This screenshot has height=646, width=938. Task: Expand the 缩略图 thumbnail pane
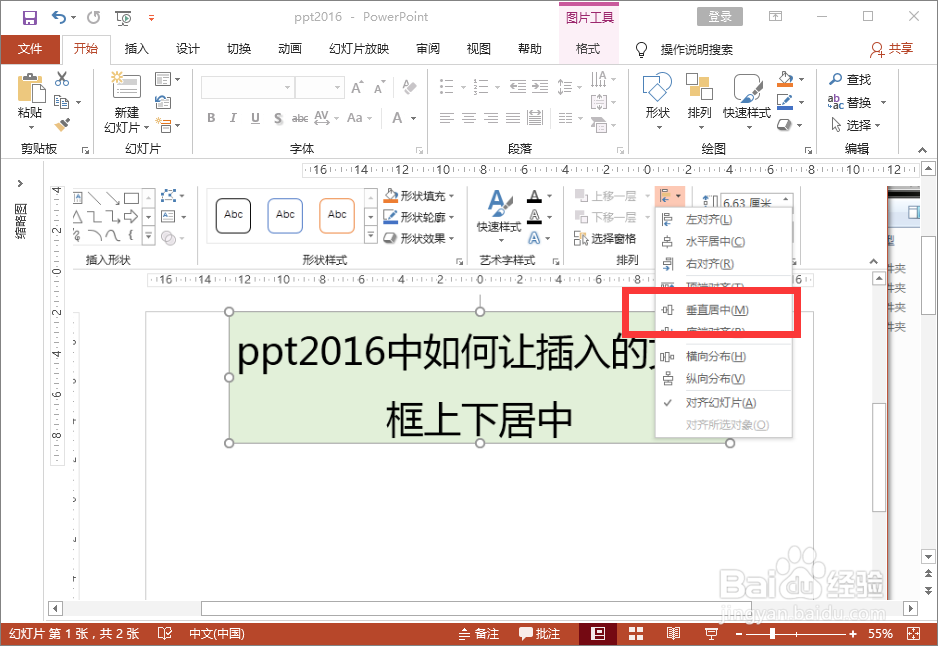tap(20, 183)
